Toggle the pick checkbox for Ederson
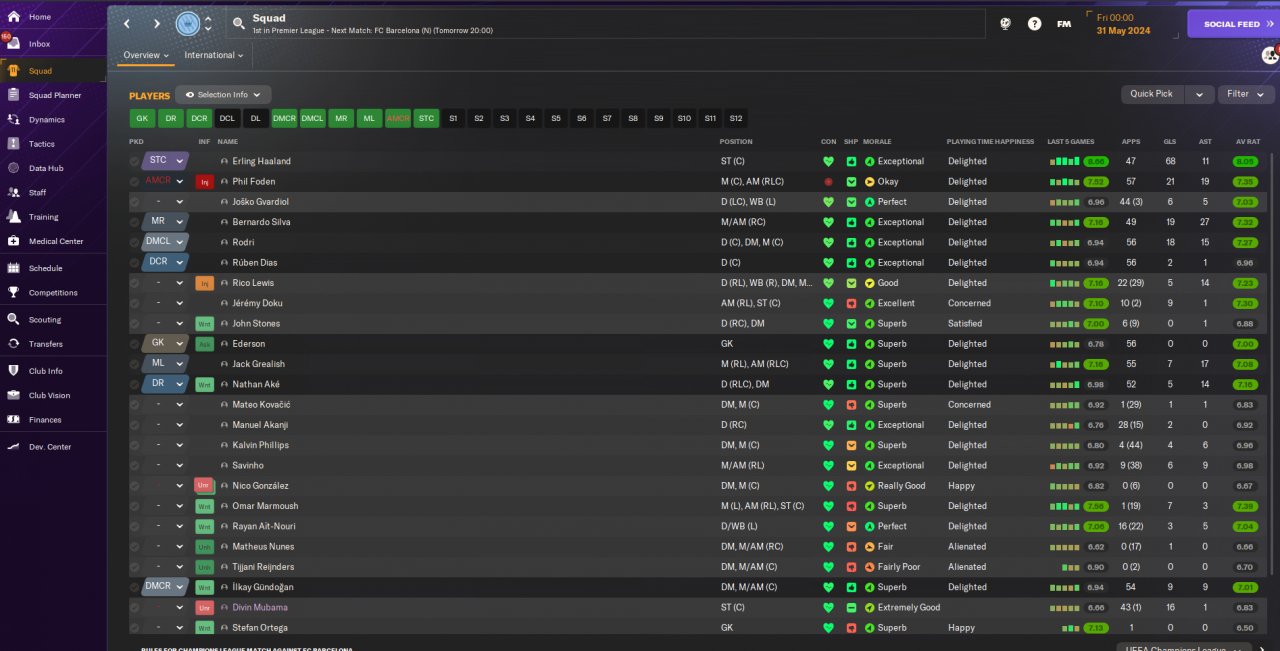Screen dimensions: 1280x651 click(135, 344)
